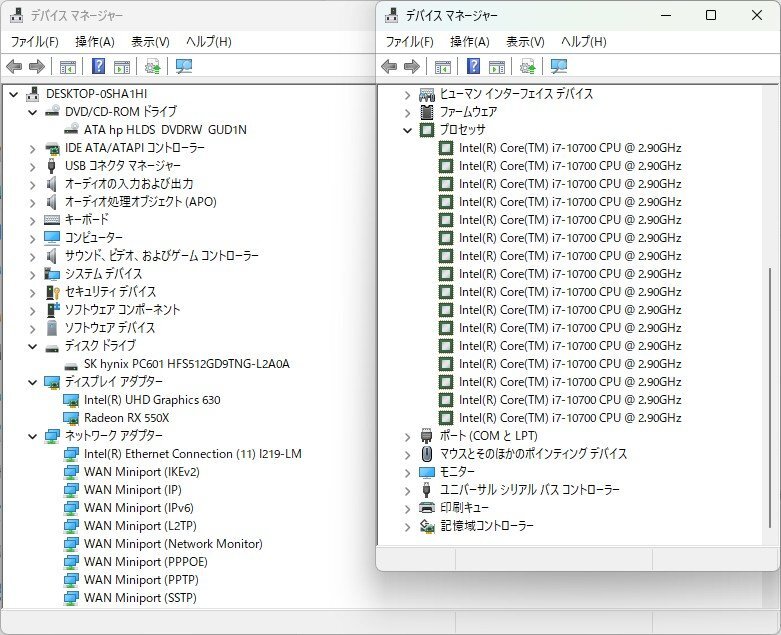Viewport: 781px width, 635px height.
Task: Select the SK hynix PC601 disk drive
Action: (186, 364)
